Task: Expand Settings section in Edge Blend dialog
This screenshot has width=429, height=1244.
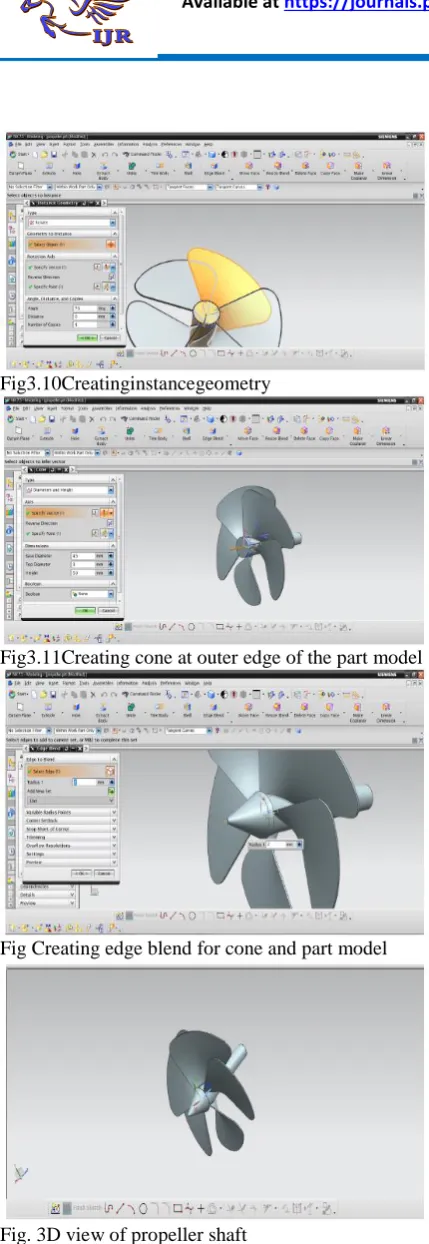Action: (x=71, y=853)
